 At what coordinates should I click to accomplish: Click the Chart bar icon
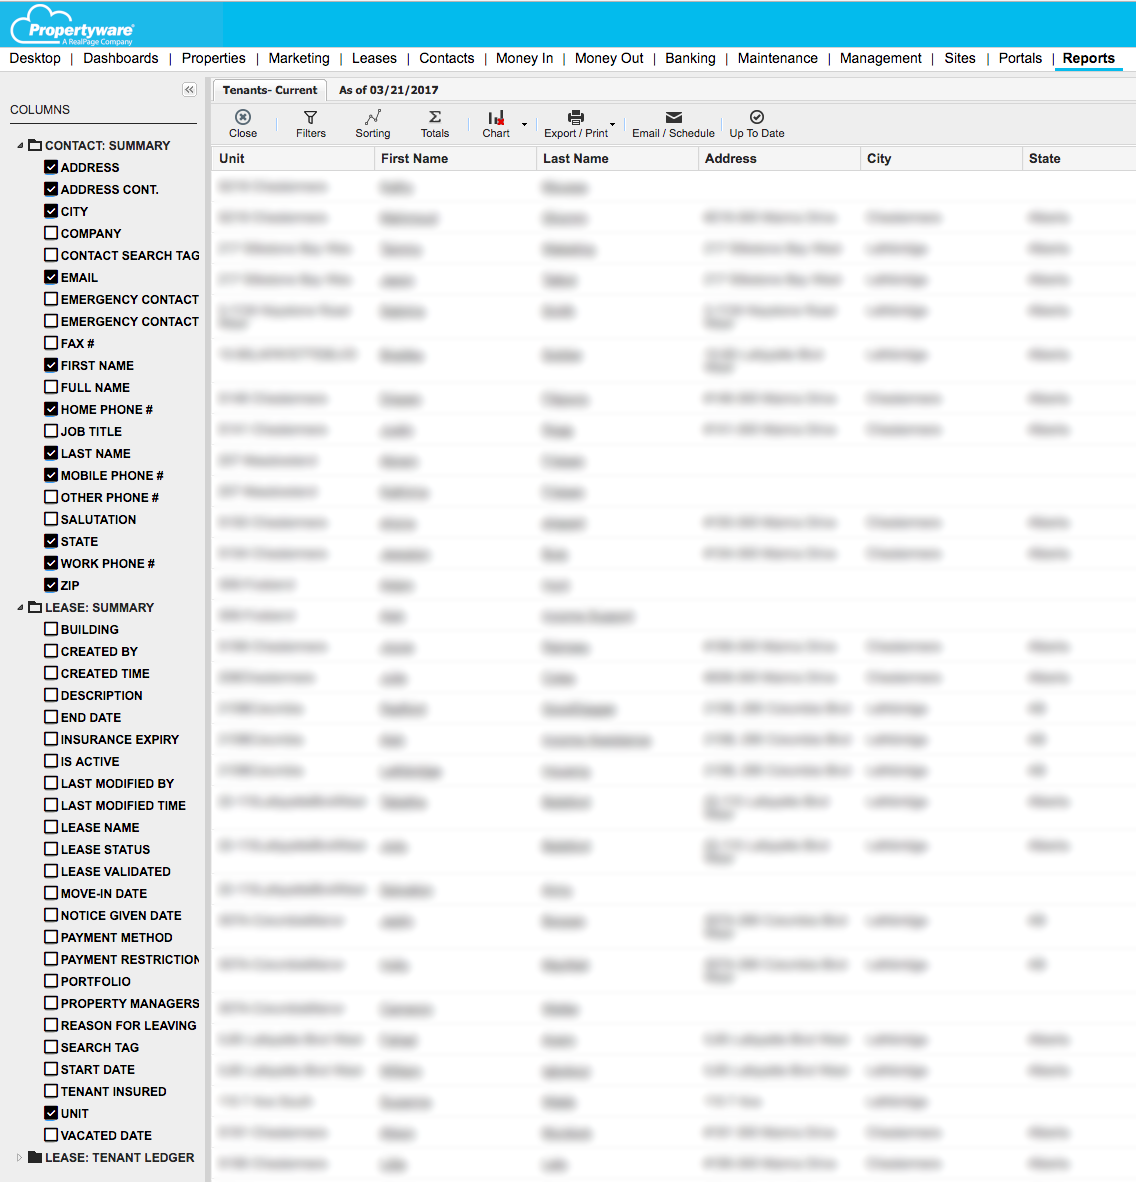coord(496,118)
